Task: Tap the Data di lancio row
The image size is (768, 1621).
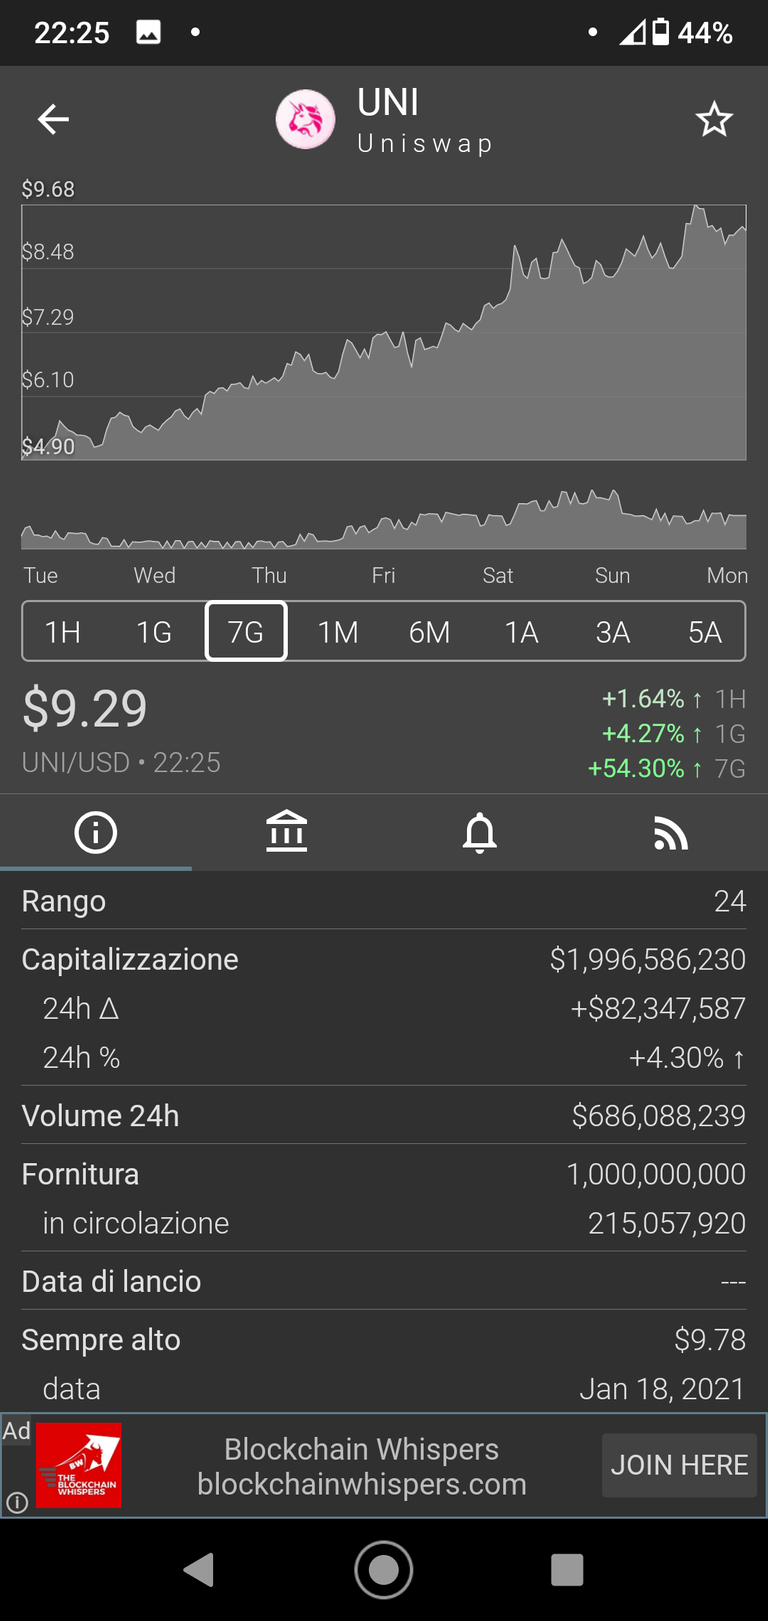Action: coord(384,1281)
